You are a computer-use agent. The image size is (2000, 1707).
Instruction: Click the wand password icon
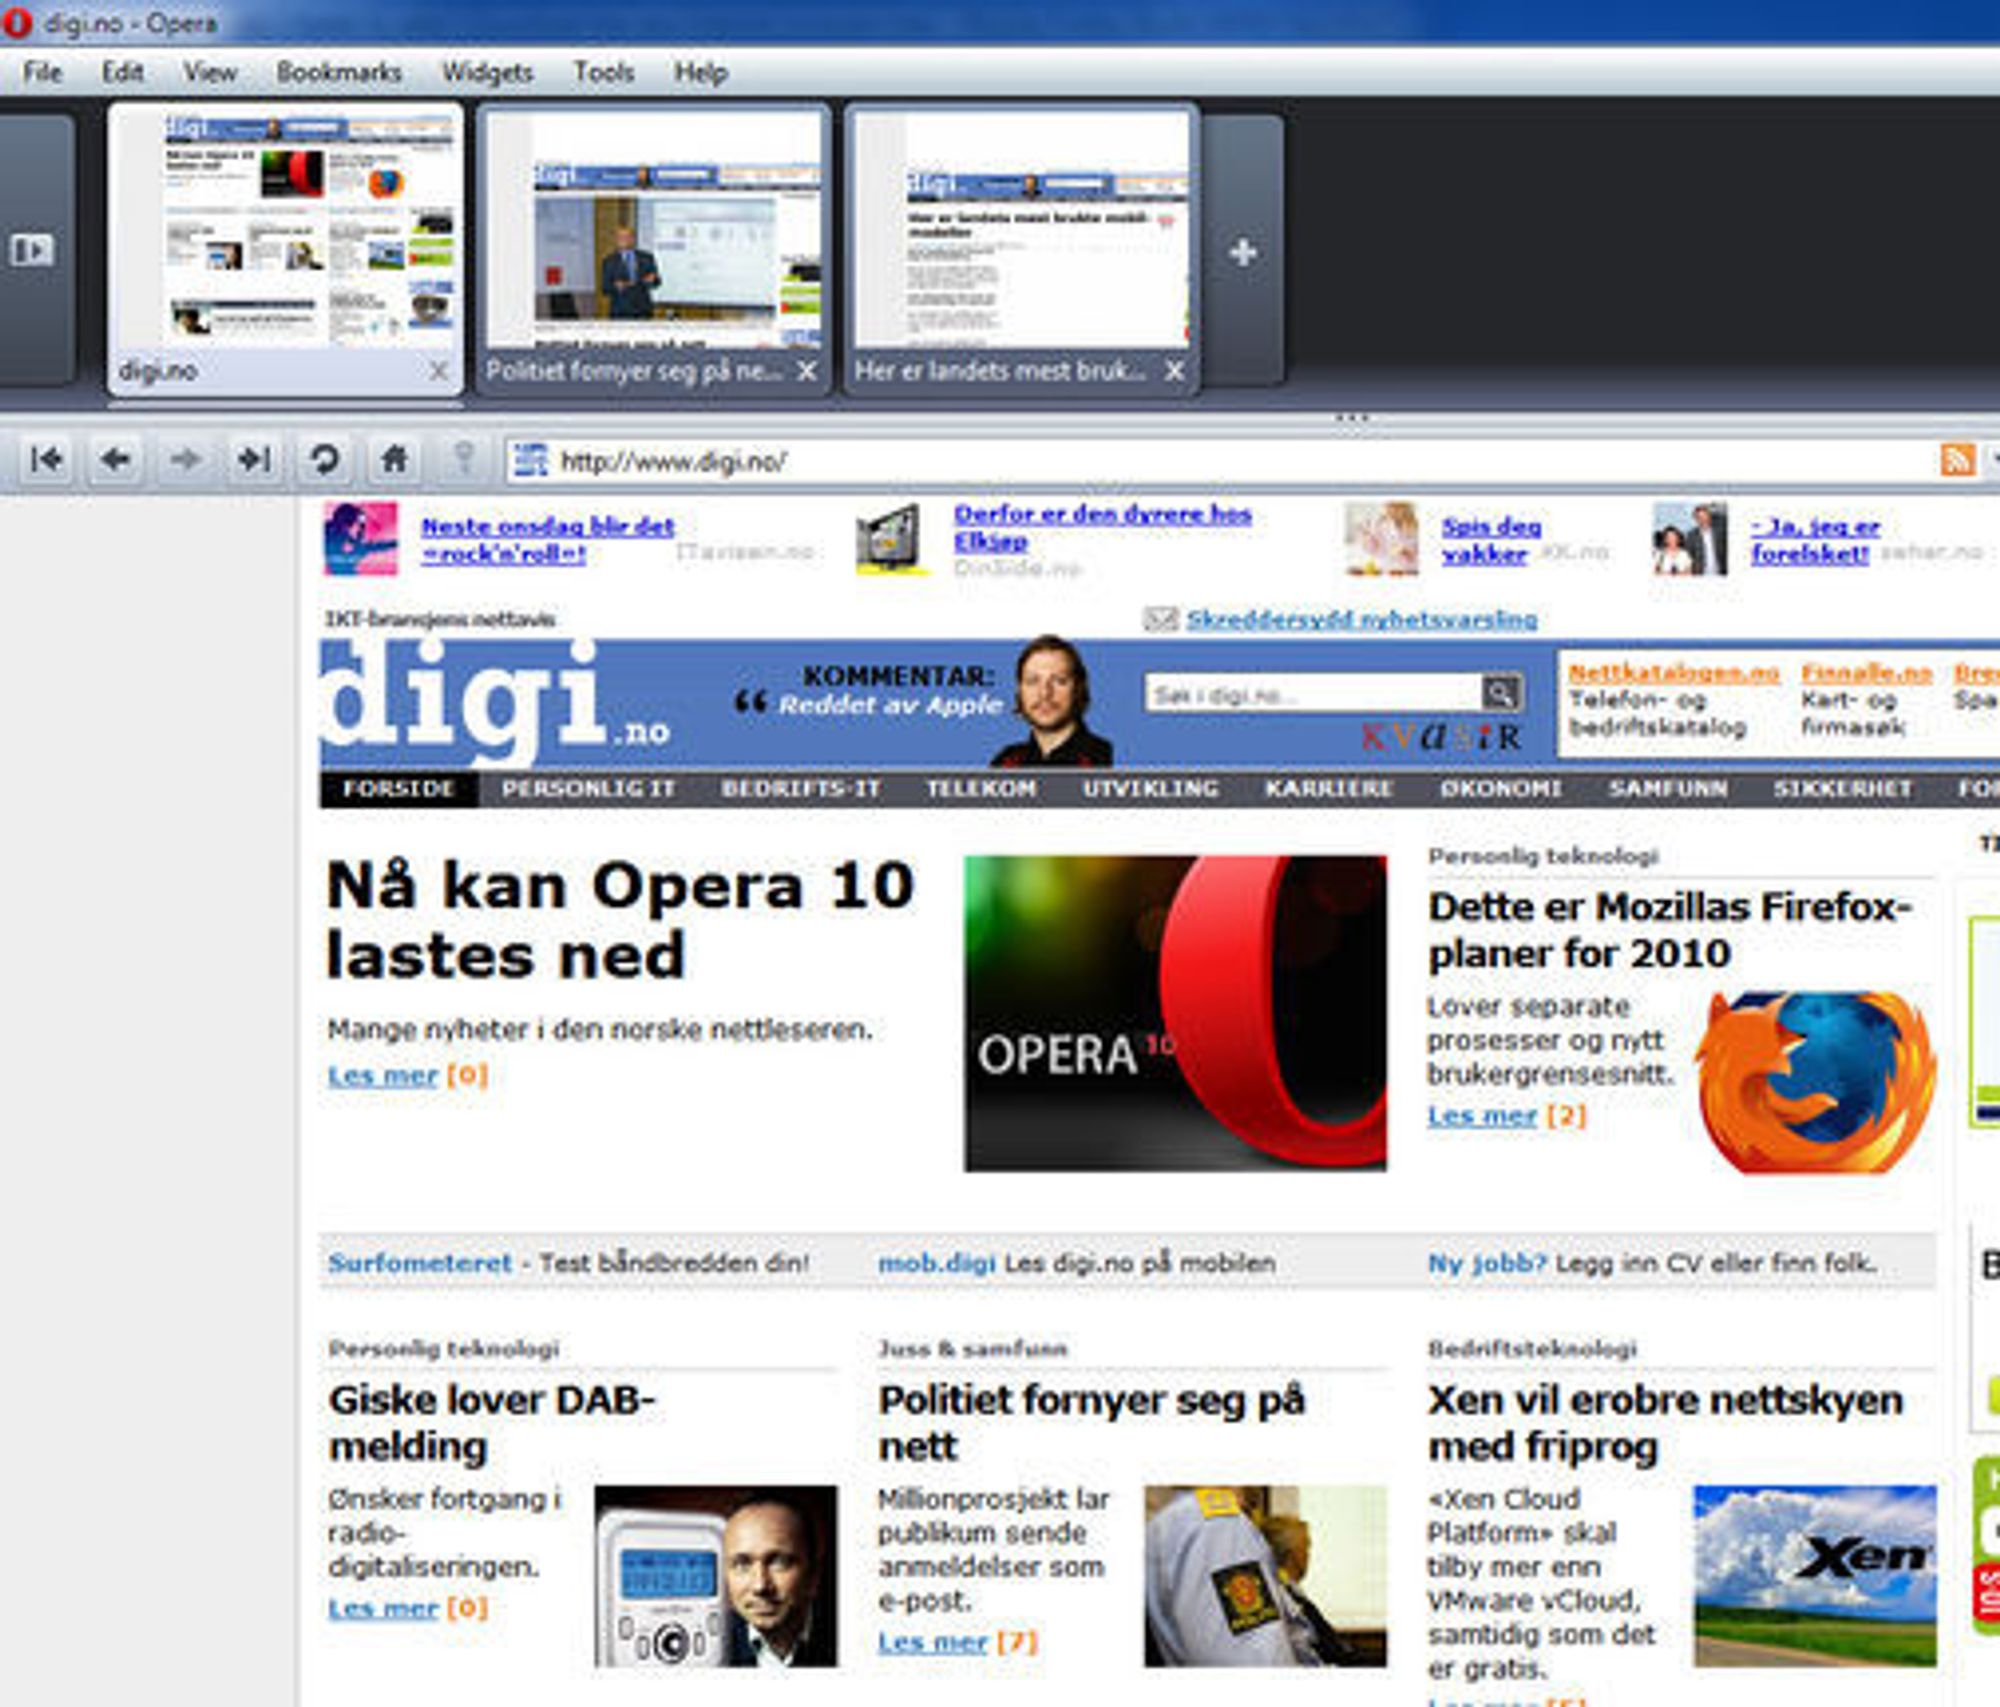pos(463,459)
